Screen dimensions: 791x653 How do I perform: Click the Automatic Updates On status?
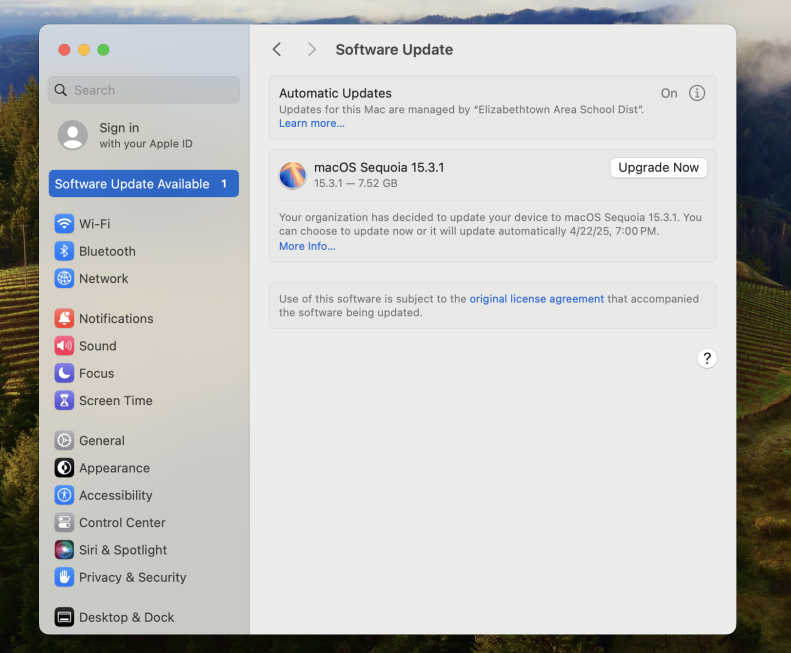tap(669, 93)
